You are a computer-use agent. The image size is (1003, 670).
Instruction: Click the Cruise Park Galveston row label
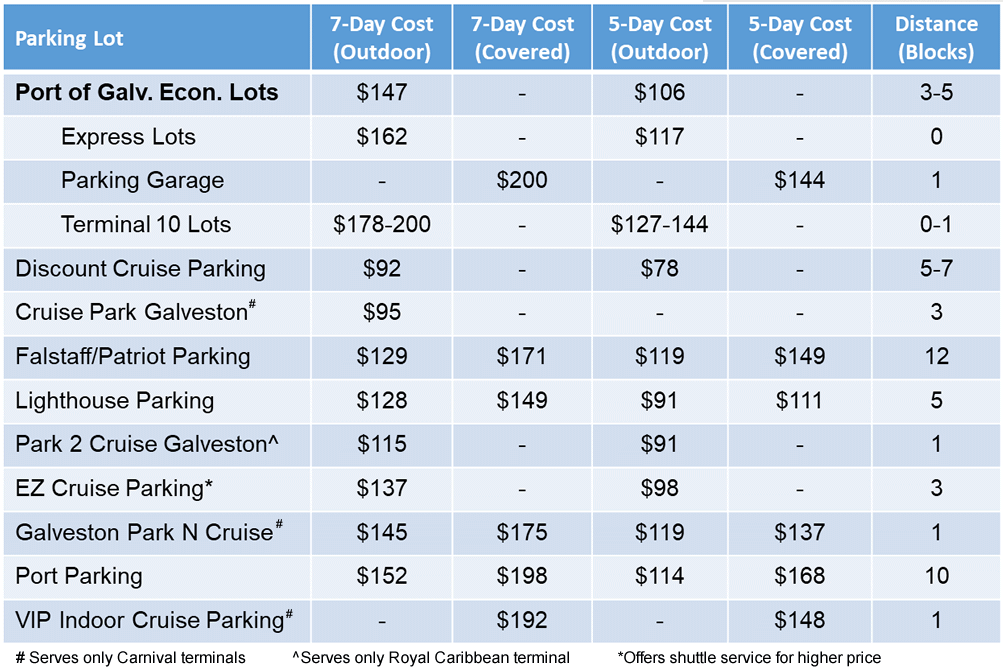(135, 311)
